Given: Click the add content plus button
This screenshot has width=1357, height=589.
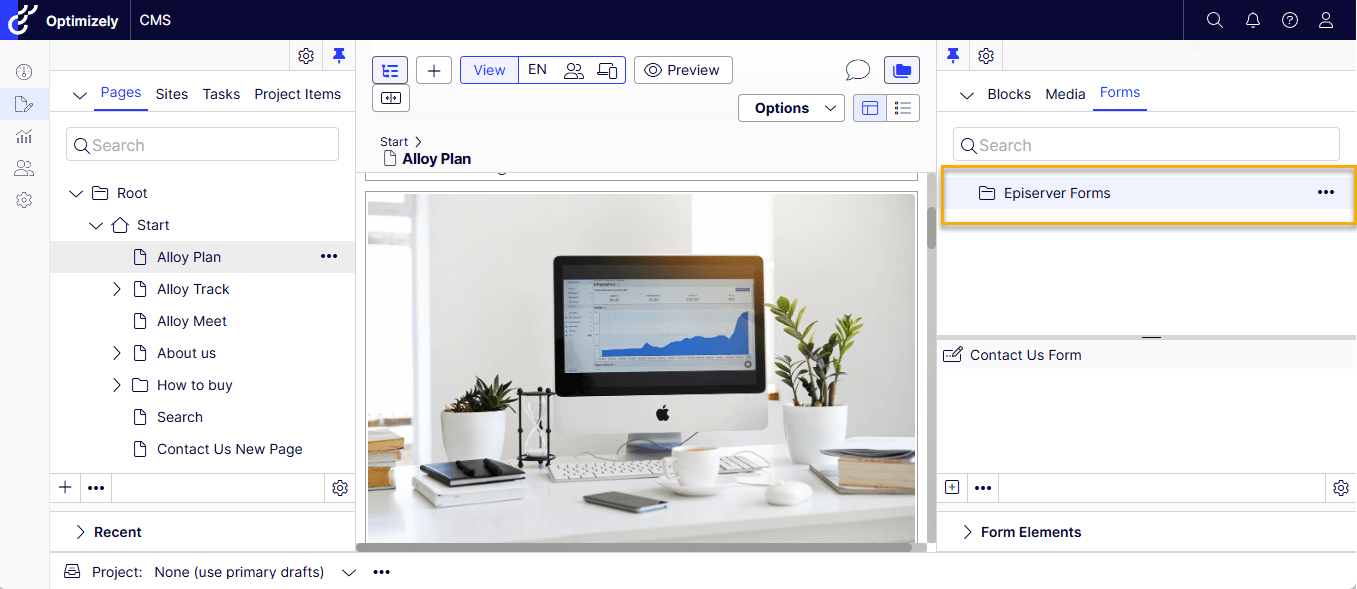Looking at the screenshot, I should tap(433, 70).
